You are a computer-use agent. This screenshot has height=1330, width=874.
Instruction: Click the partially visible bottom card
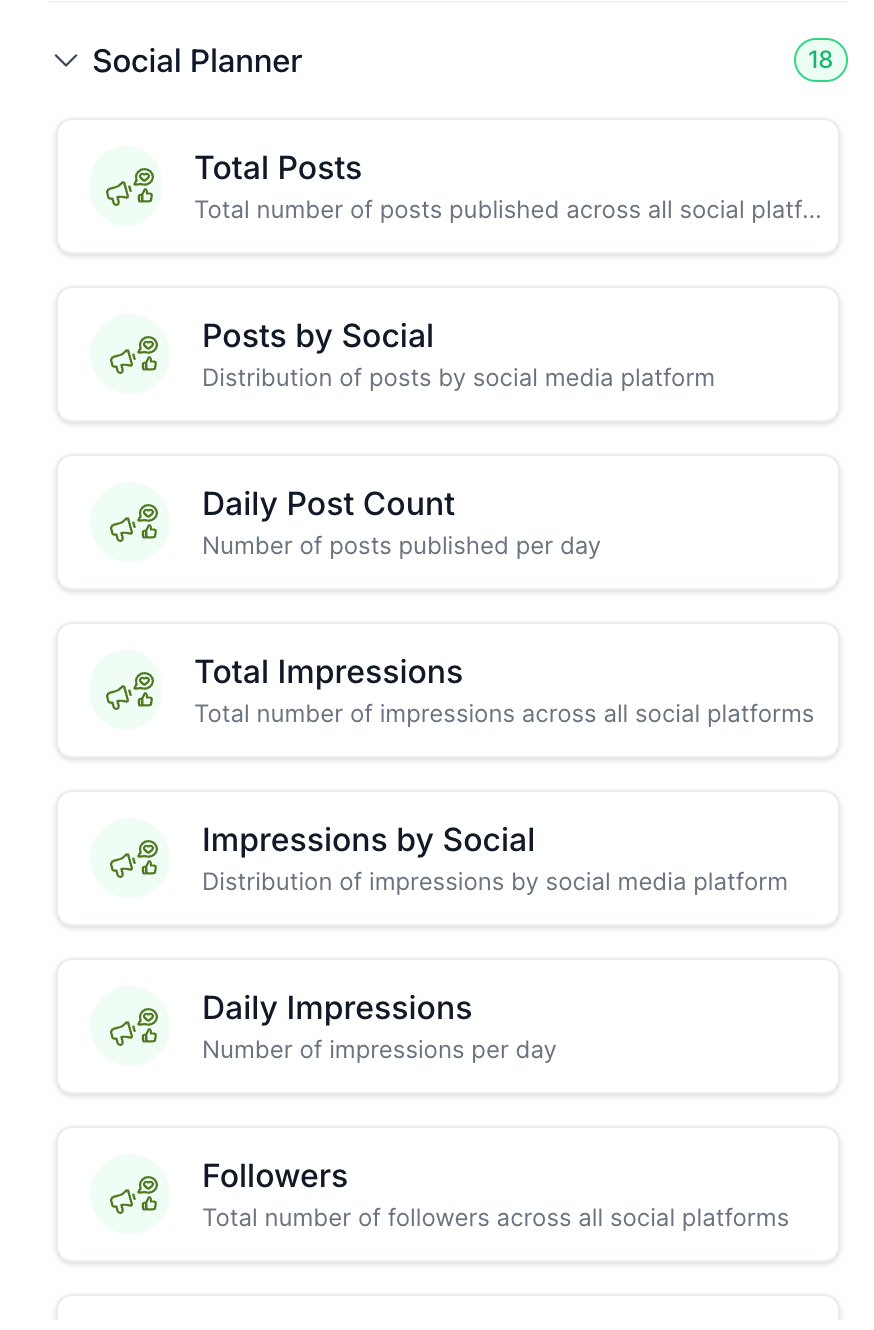click(x=448, y=1315)
